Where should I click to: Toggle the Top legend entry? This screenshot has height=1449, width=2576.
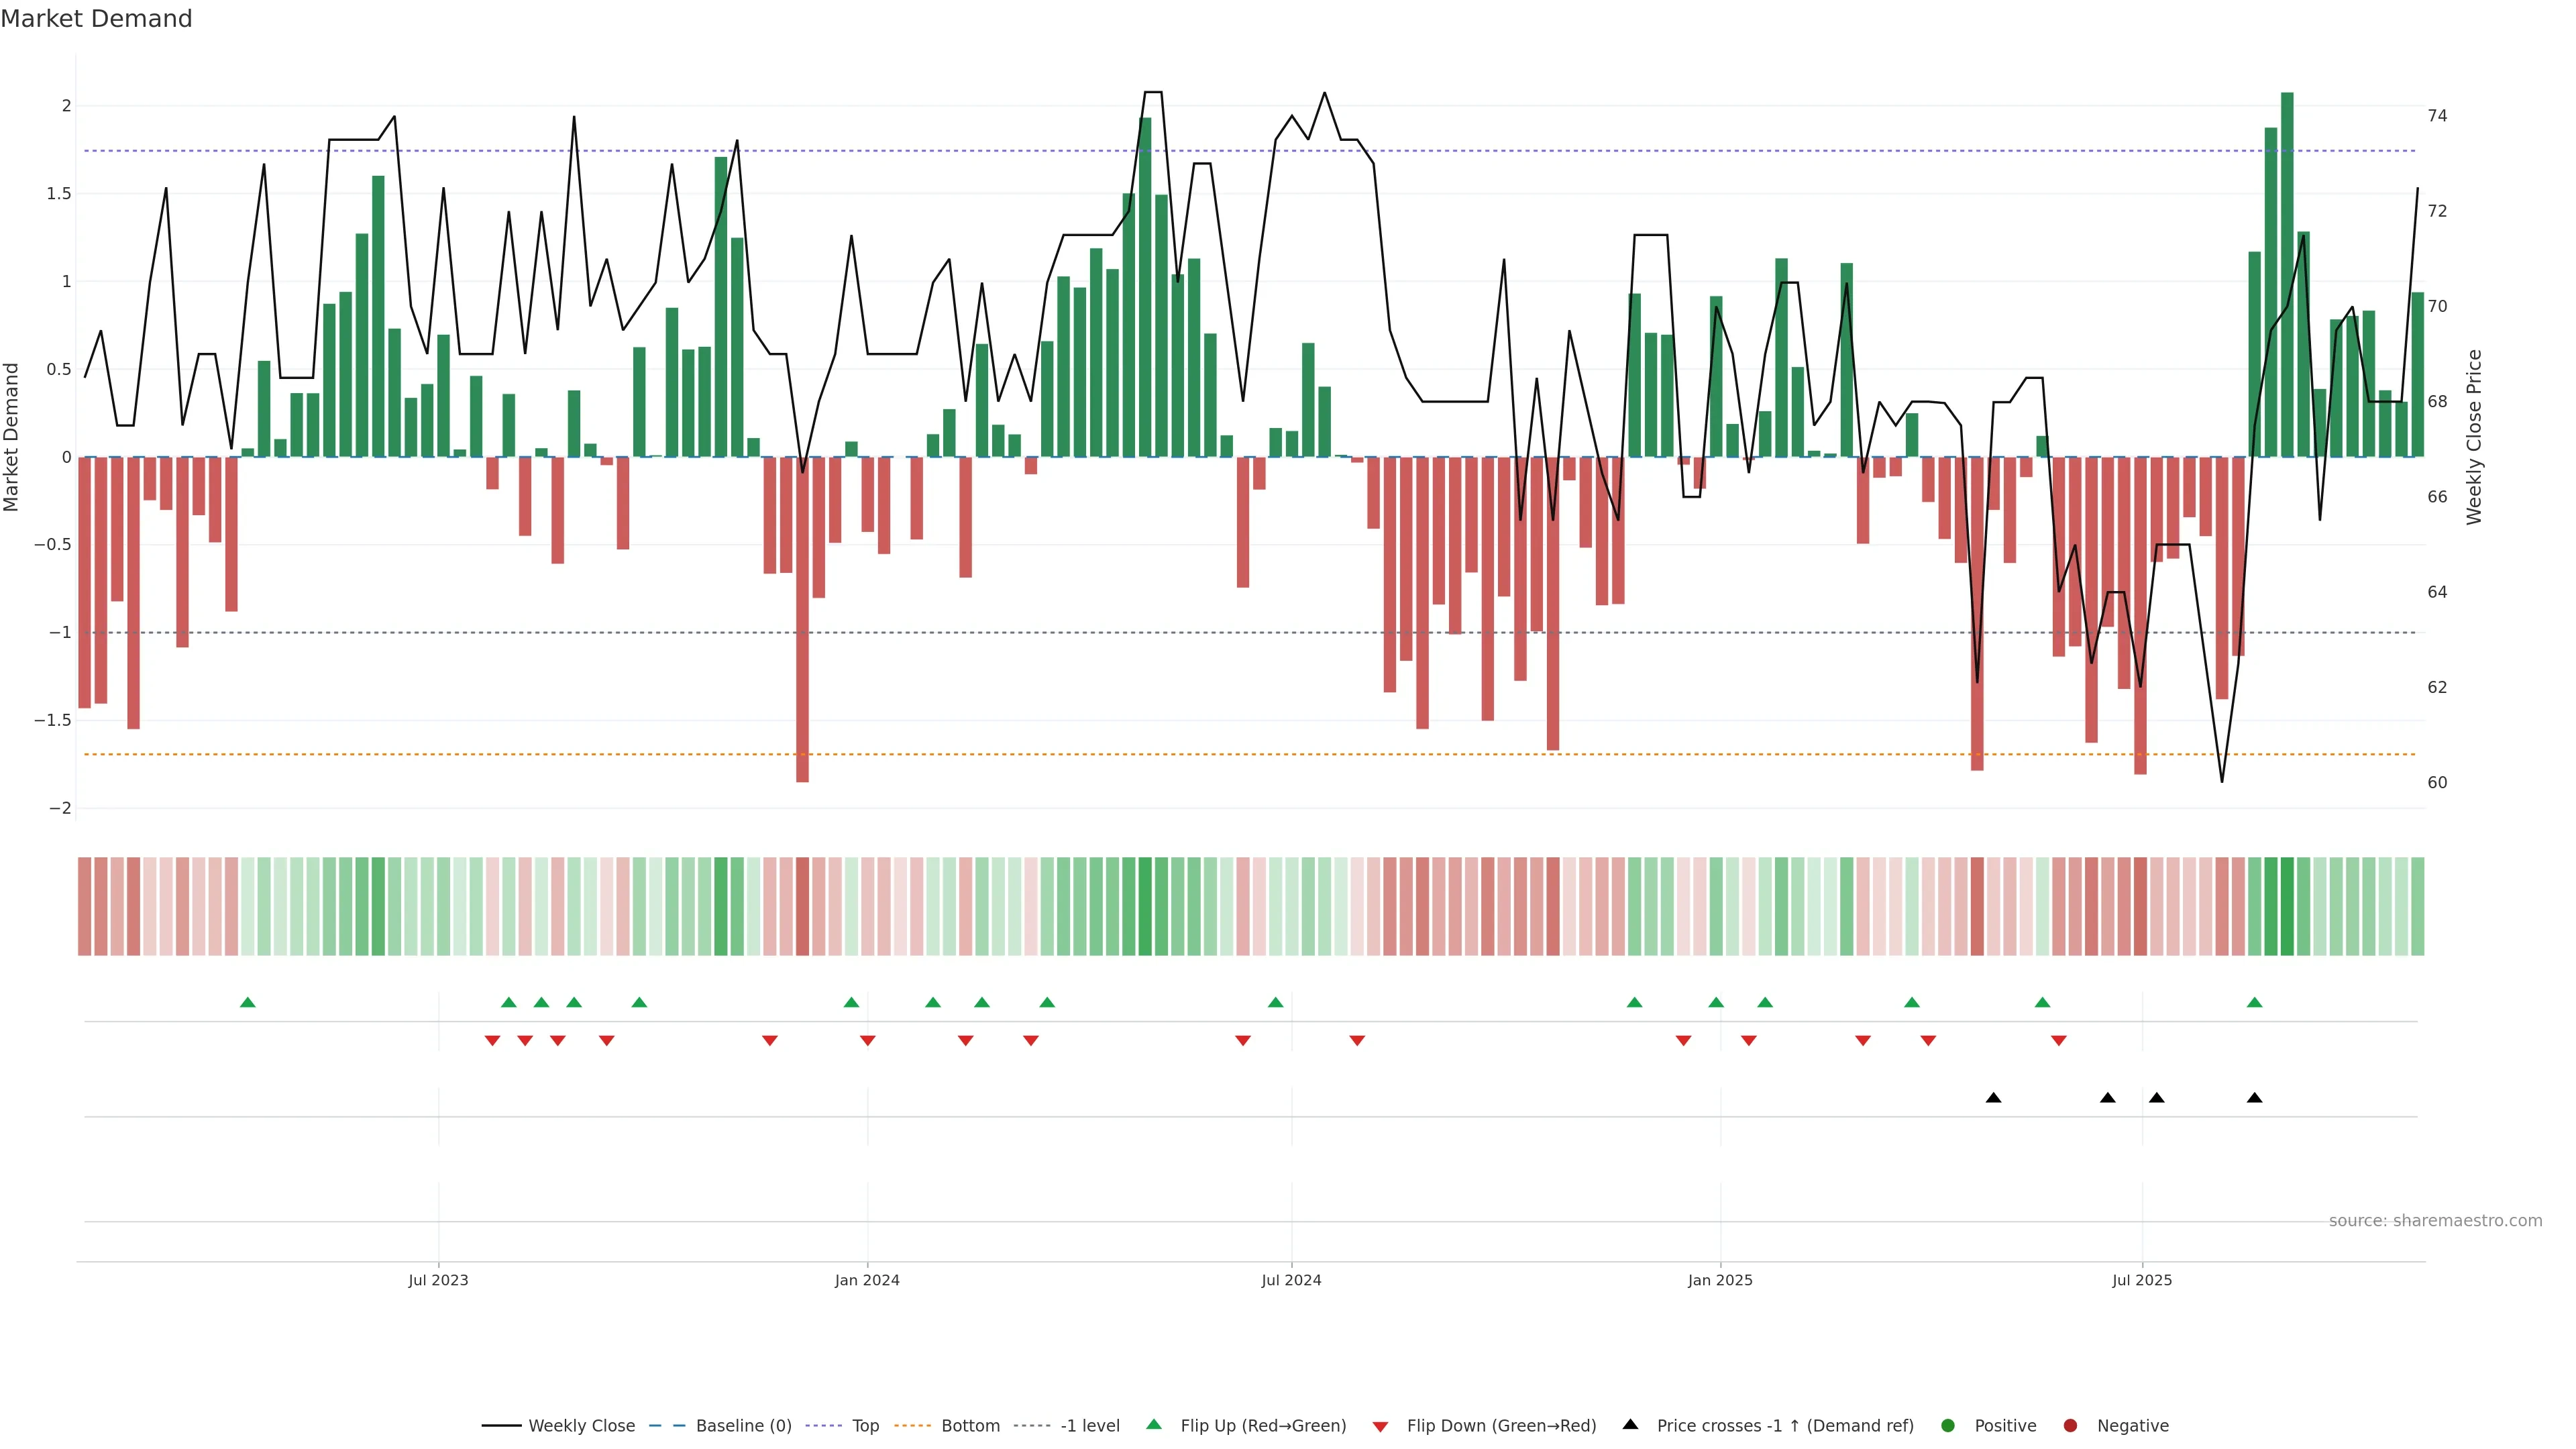coord(865,1426)
